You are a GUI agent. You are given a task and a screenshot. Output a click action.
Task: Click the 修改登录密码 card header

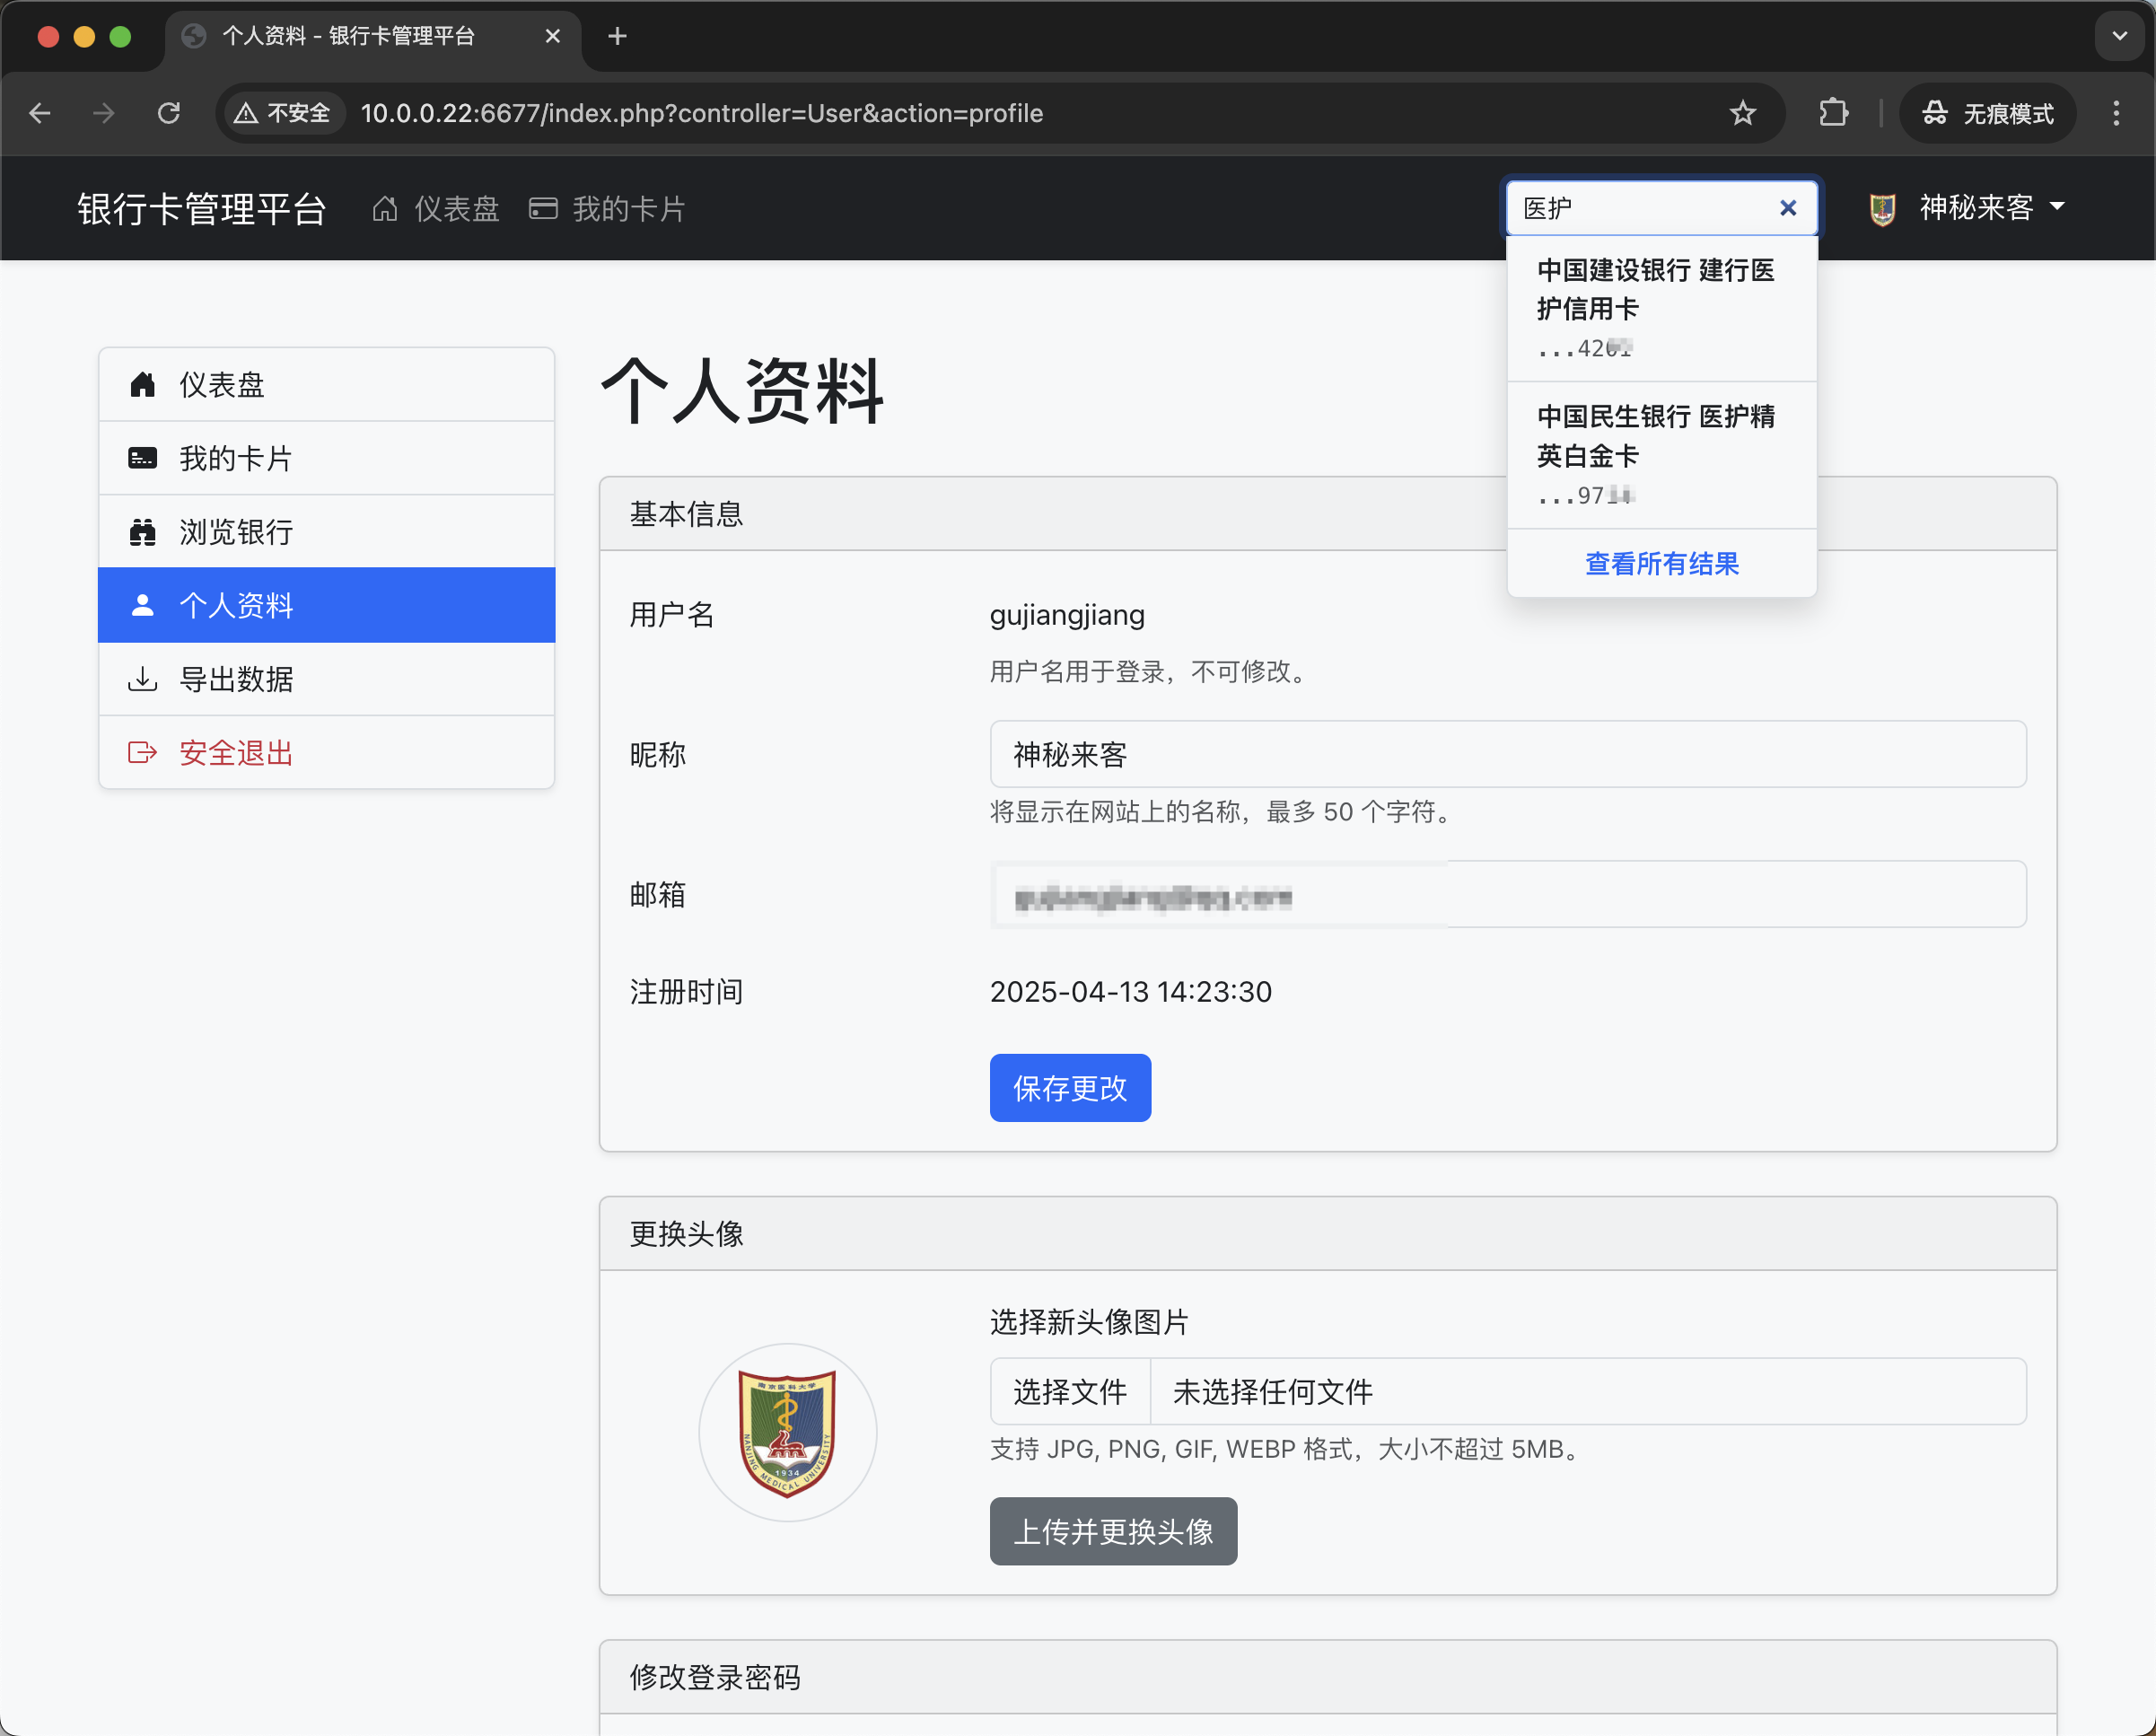point(1328,1677)
